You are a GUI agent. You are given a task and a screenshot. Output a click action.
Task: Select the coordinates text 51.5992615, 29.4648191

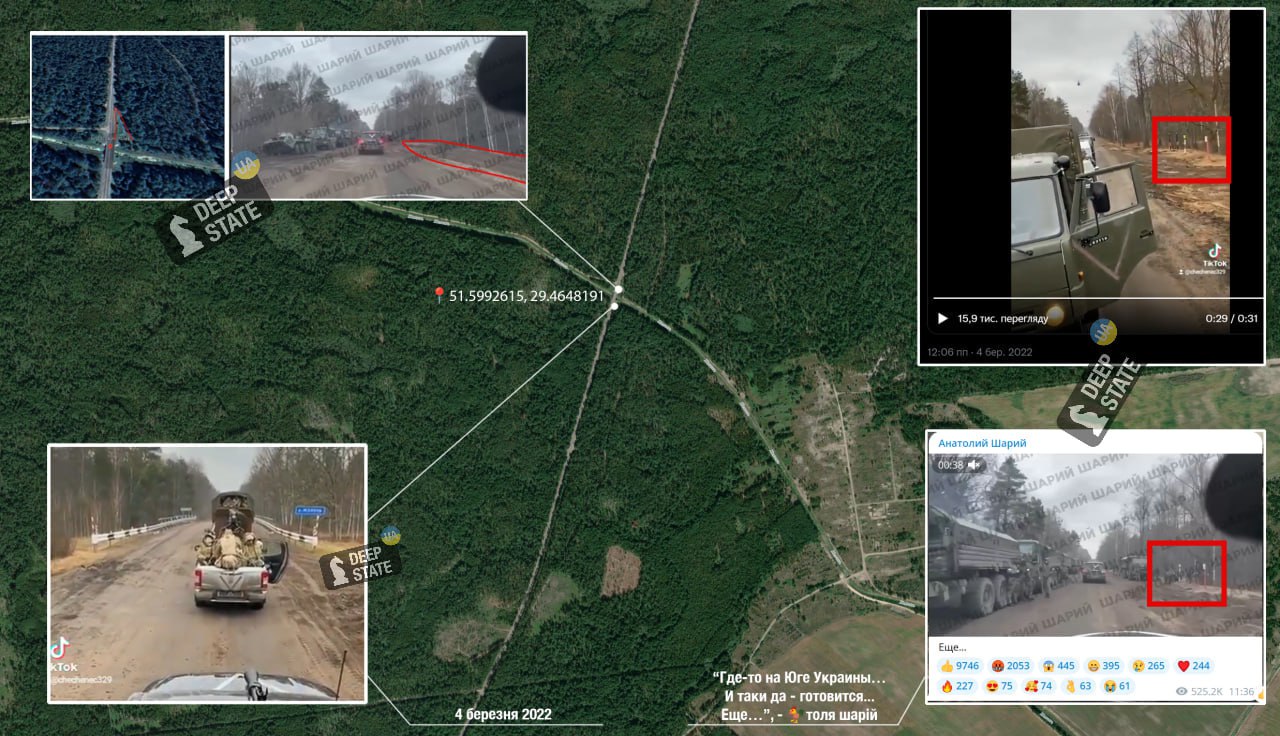pyautogui.click(x=526, y=296)
